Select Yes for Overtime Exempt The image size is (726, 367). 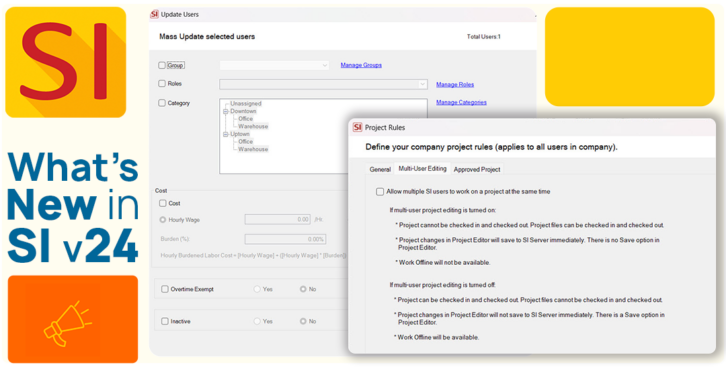click(257, 289)
